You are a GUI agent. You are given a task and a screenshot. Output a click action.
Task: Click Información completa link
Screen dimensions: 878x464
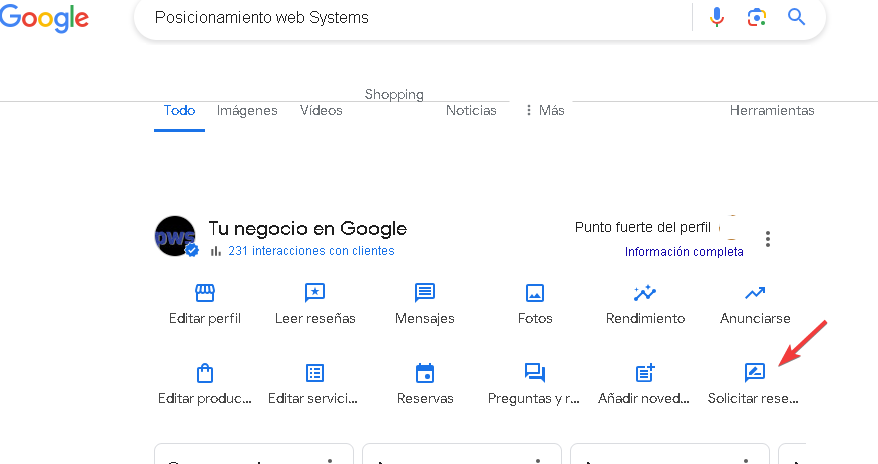pyautogui.click(x=684, y=252)
